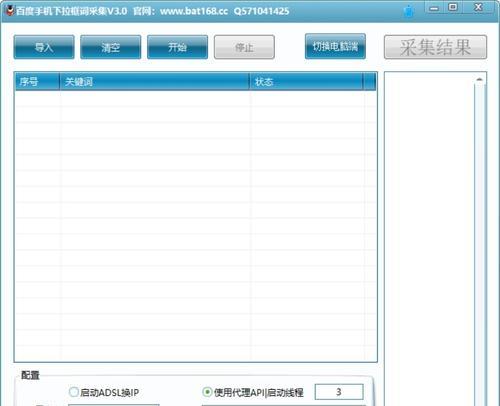
Task: Click the results panel vertical scrollbar track
Action: [x=479, y=245]
